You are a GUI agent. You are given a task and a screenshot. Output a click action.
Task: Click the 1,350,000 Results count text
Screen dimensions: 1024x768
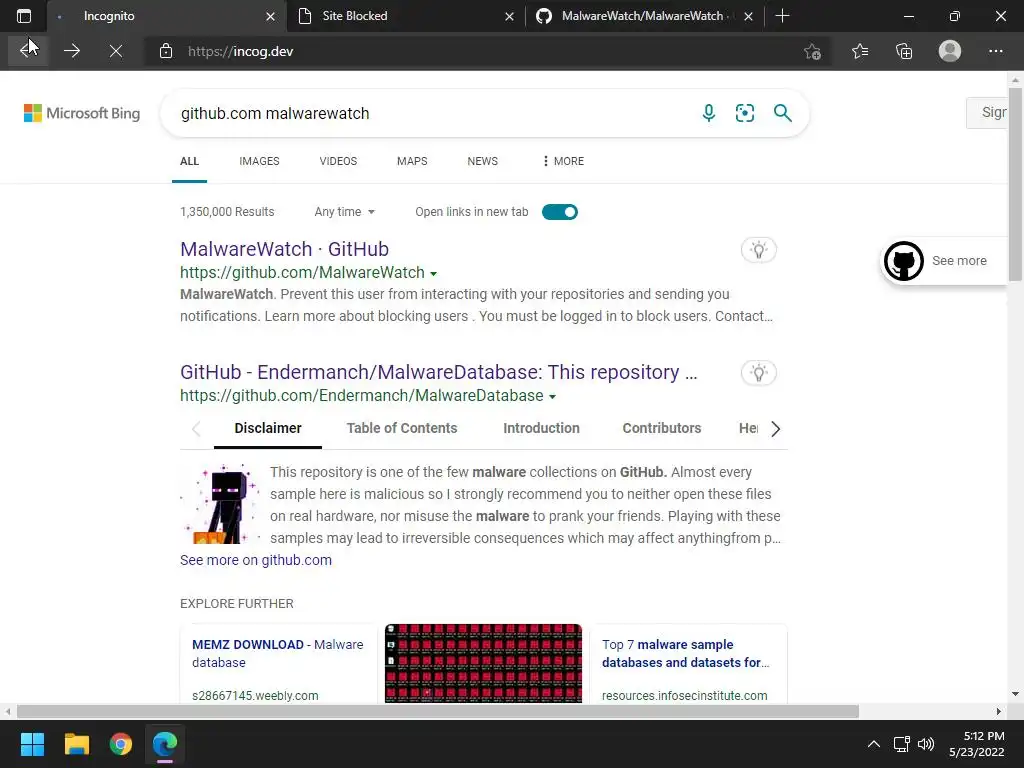tap(227, 212)
